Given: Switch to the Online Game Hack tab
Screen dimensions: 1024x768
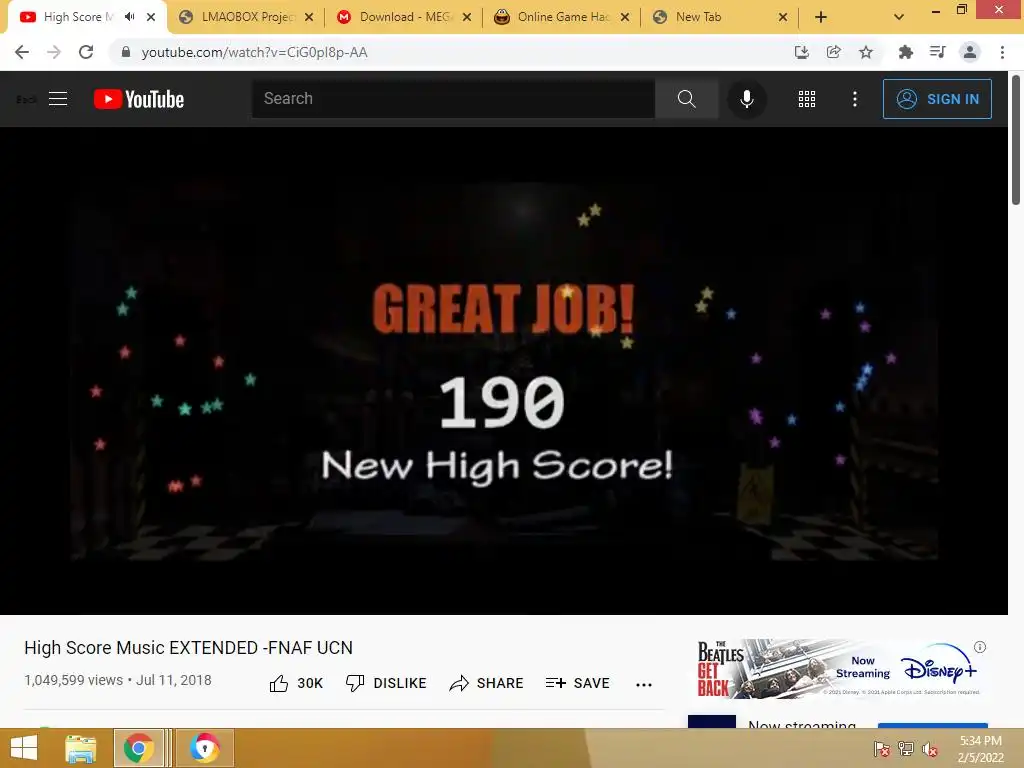Looking at the screenshot, I should (x=562, y=17).
